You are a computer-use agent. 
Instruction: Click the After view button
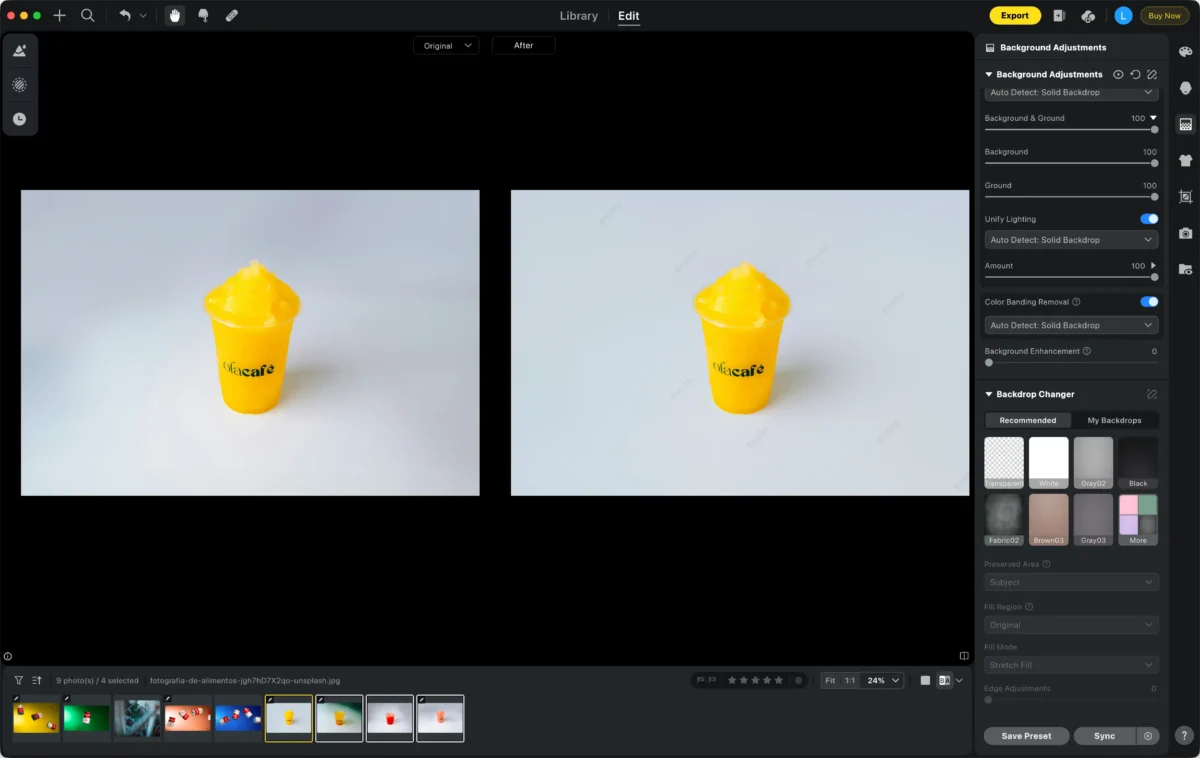pyautogui.click(x=523, y=45)
